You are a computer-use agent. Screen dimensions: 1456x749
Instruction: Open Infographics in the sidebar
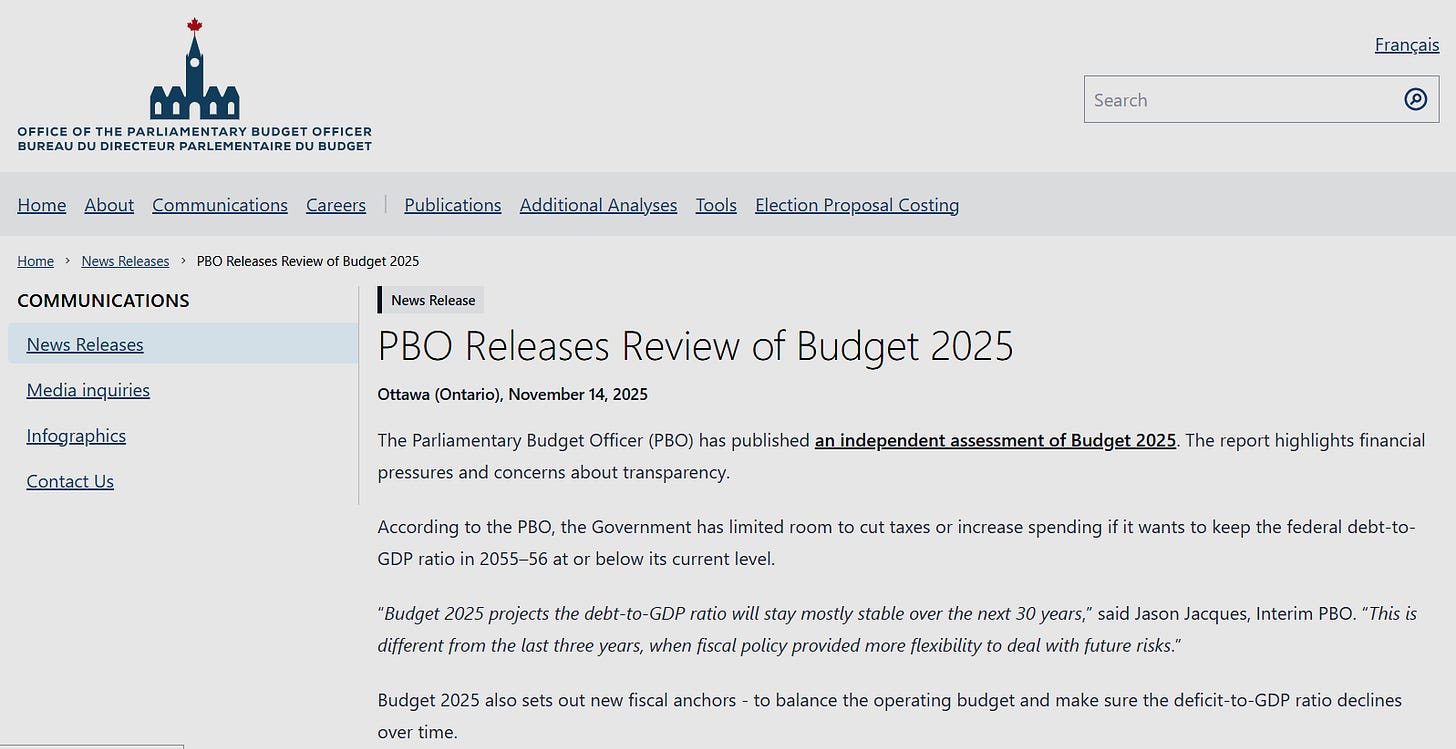(76, 436)
